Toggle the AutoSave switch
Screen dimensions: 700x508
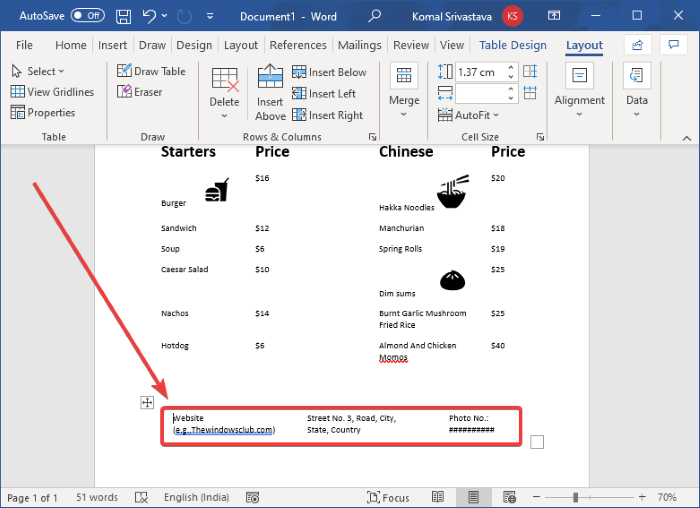point(88,16)
